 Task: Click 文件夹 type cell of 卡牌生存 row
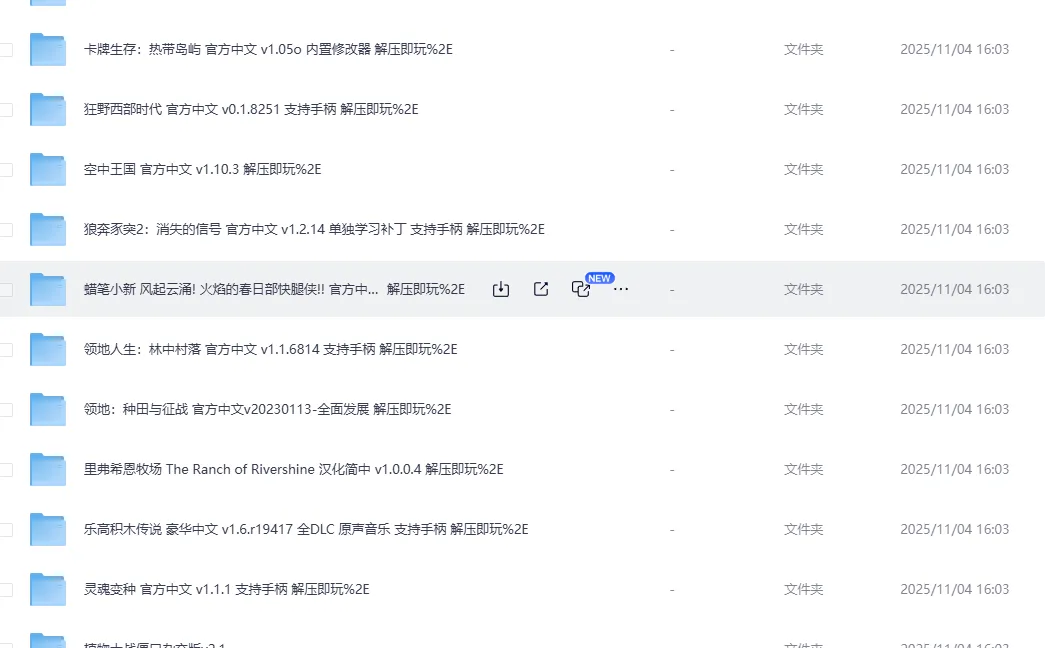point(803,49)
